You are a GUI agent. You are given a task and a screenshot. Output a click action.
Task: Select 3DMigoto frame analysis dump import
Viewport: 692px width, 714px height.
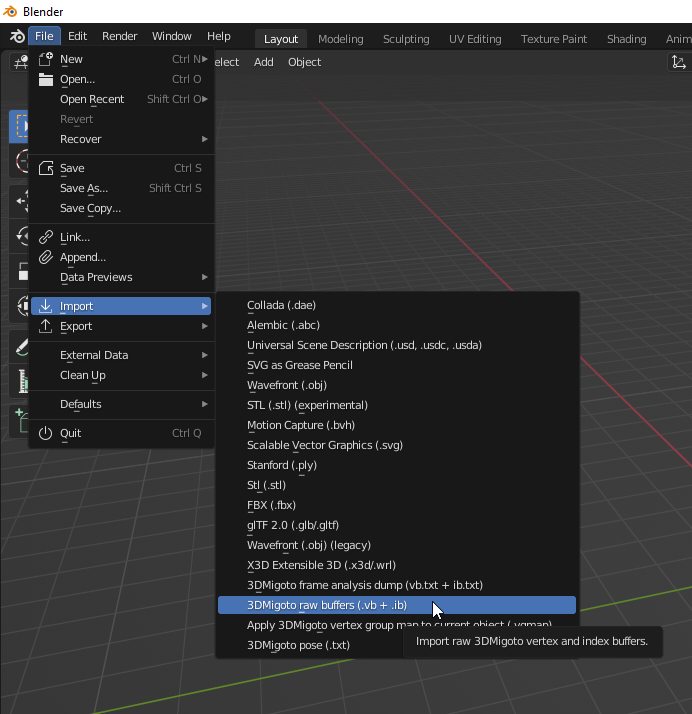(397, 585)
